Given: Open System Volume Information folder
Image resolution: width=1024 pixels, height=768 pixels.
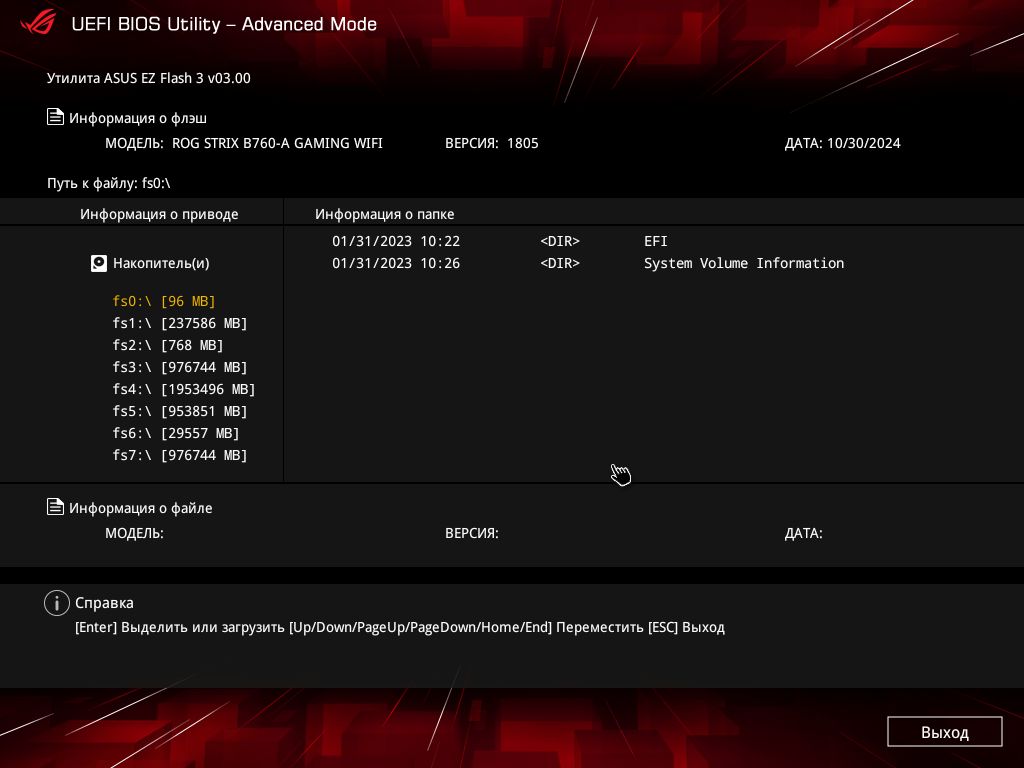Looking at the screenshot, I should pos(744,263).
